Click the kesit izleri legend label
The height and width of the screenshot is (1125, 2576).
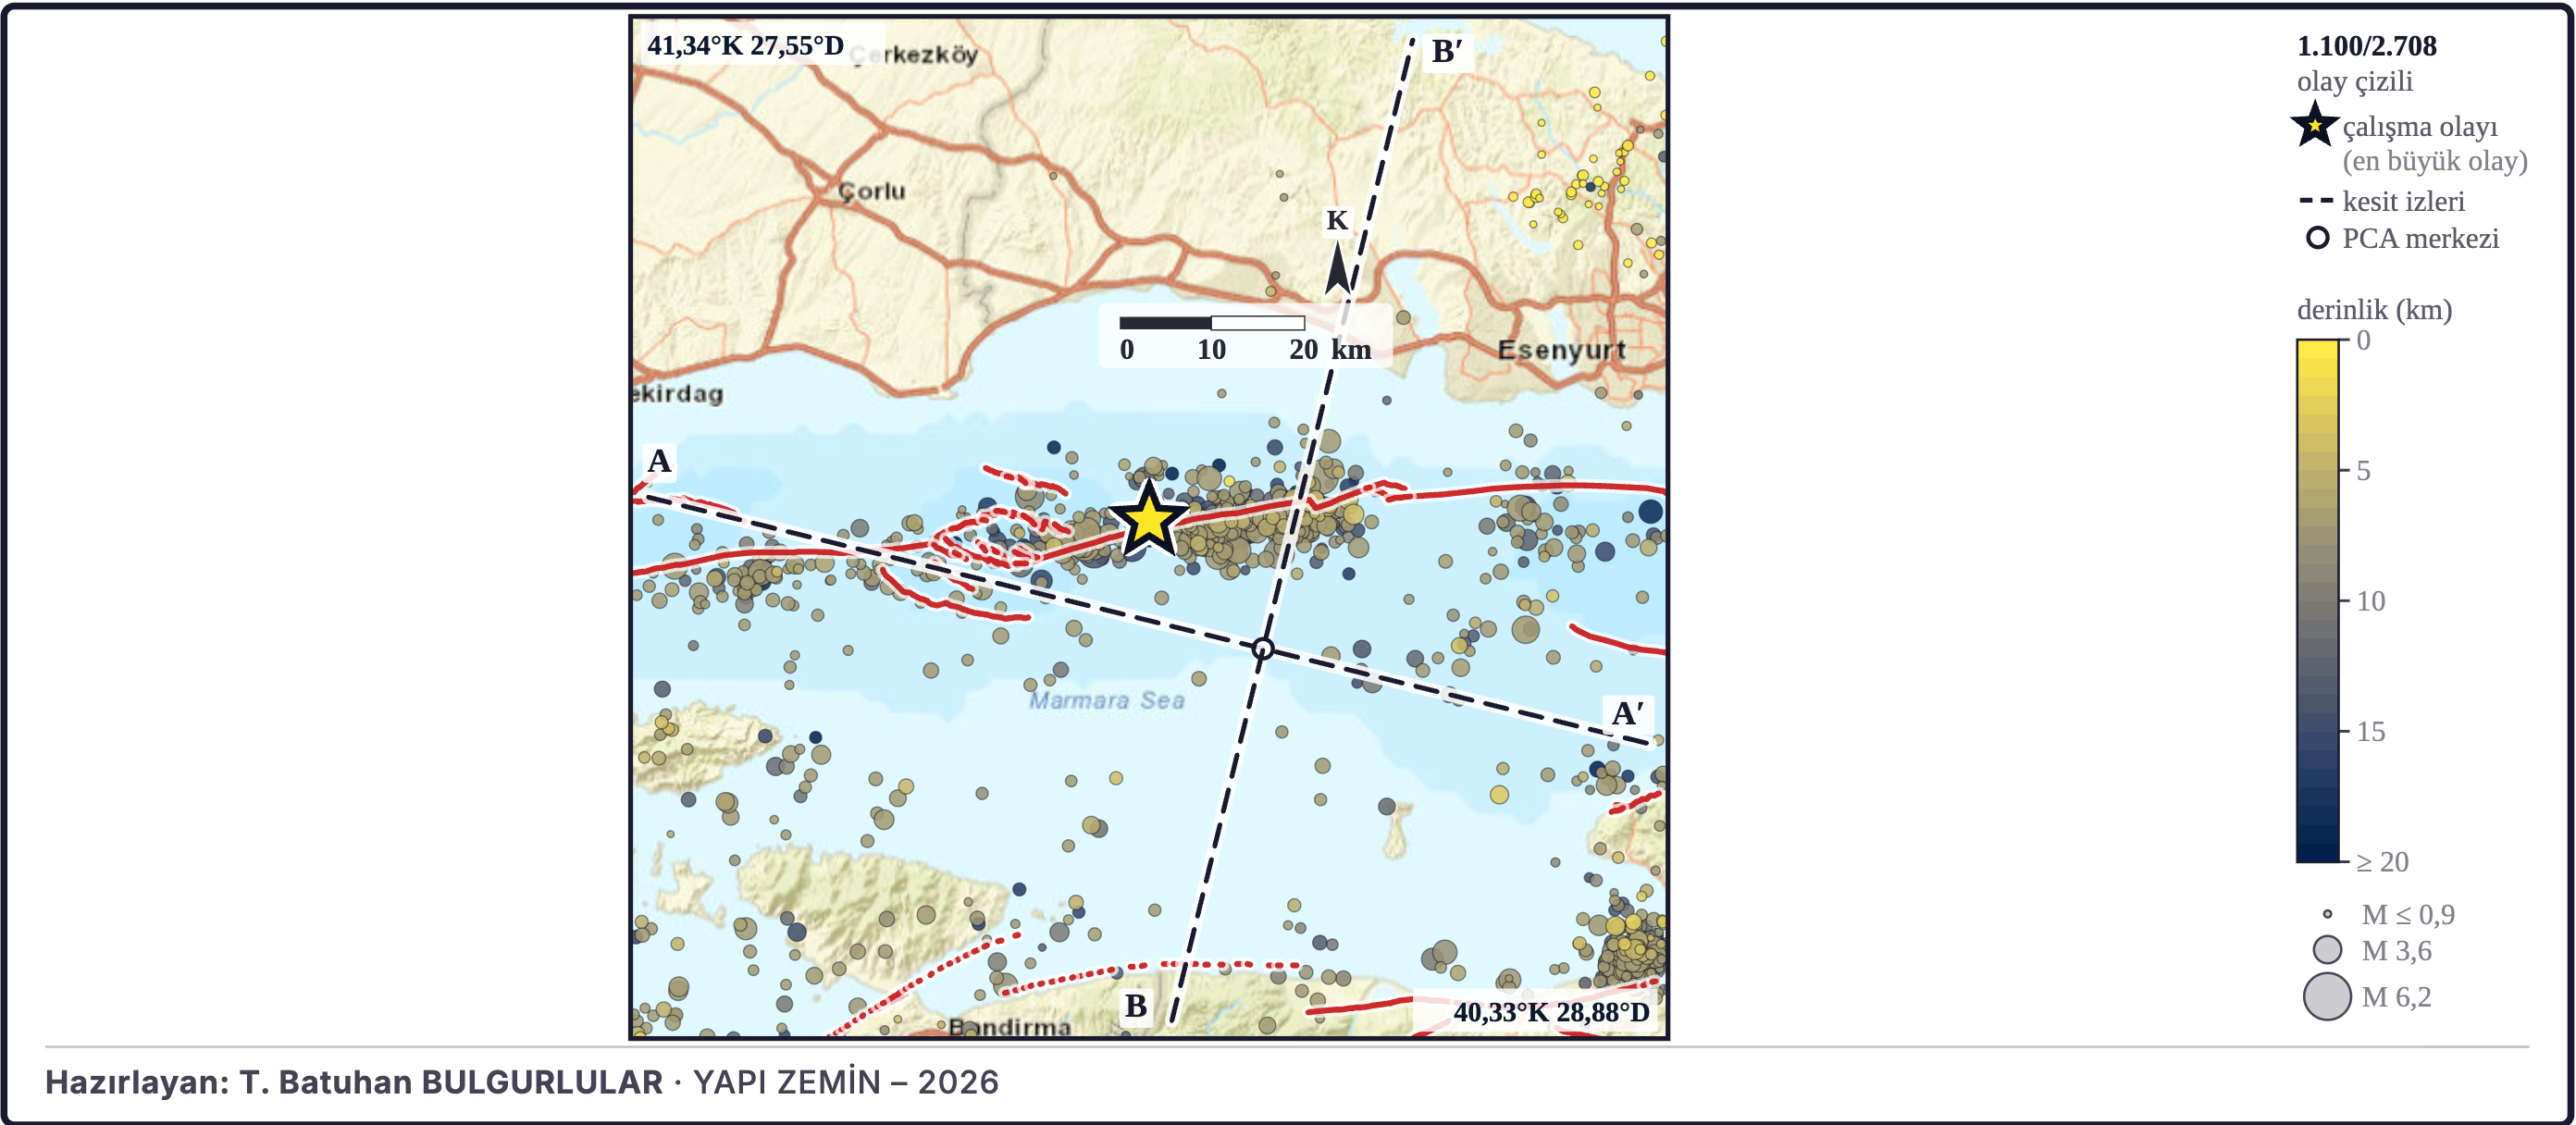click(x=2403, y=201)
